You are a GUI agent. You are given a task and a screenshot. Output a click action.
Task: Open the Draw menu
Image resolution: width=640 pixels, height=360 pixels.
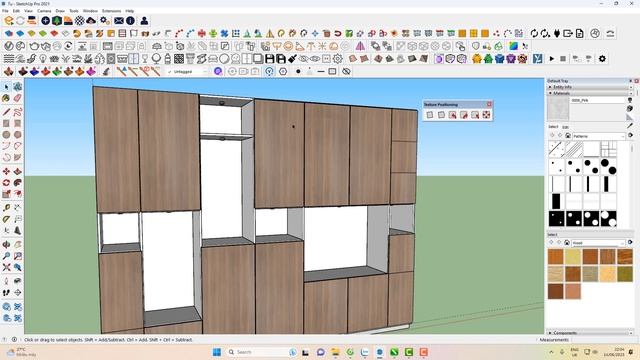[x=60, y=11]
